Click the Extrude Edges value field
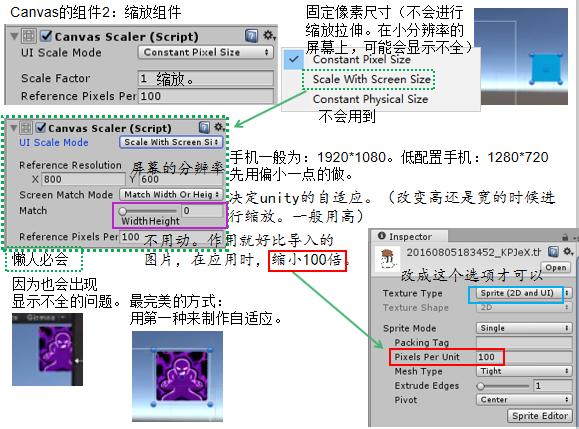This screenshot has width=579, height=429. (x=552, y=386)
